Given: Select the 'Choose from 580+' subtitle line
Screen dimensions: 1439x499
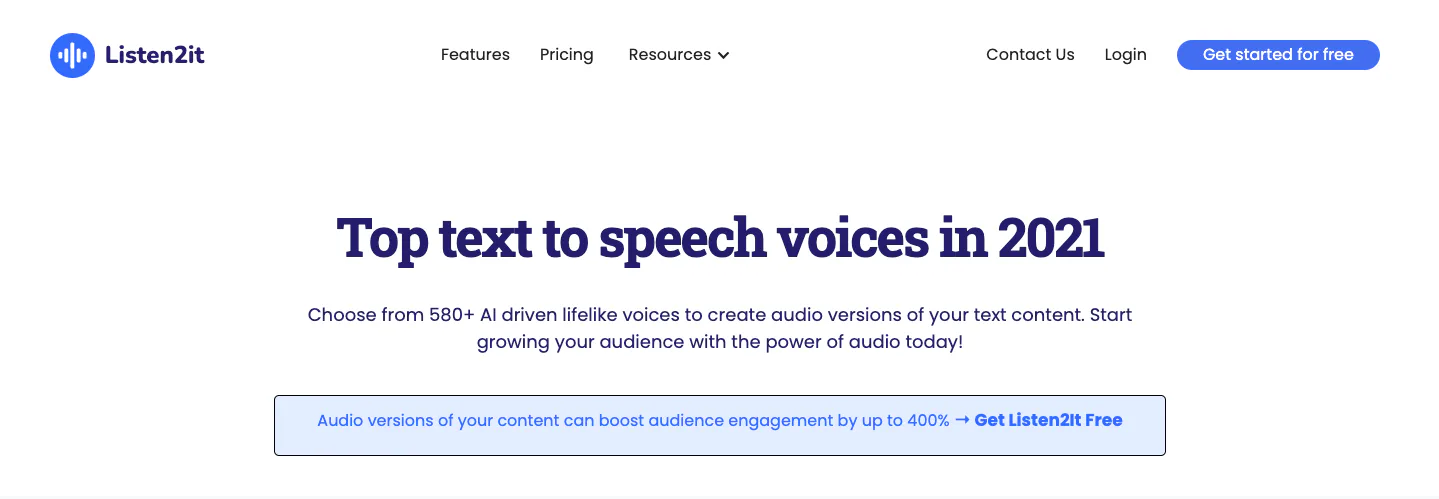Looking at the screenshot, I should tap(720, 315).
